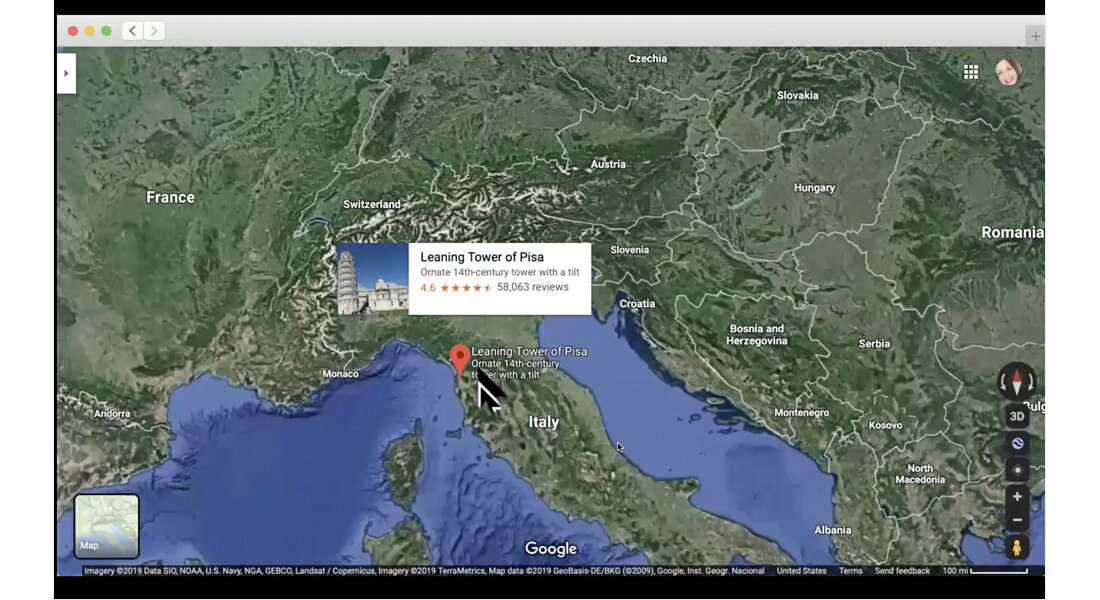Toggle the 3D view button

coord(1017,416)
